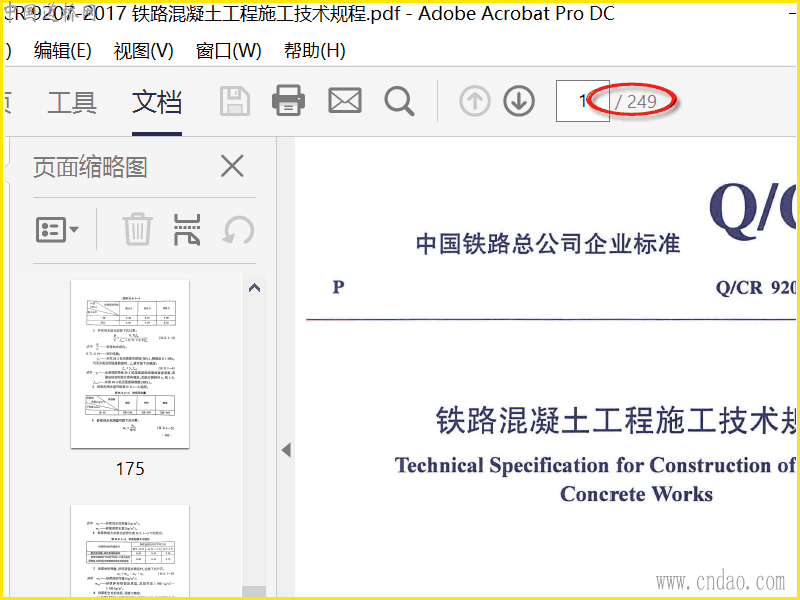Click the save file floppy icon
The height and width of the screenshot is (600, 800).
(235, 101)
